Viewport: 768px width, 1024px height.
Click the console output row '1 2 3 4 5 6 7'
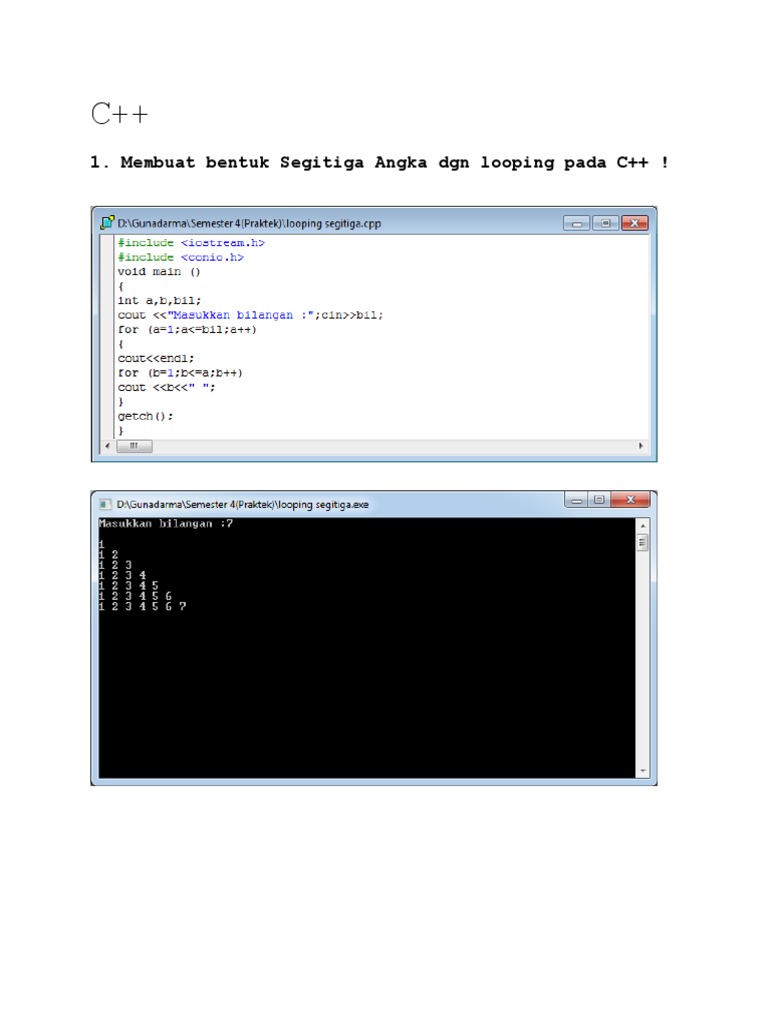[142, 607]
